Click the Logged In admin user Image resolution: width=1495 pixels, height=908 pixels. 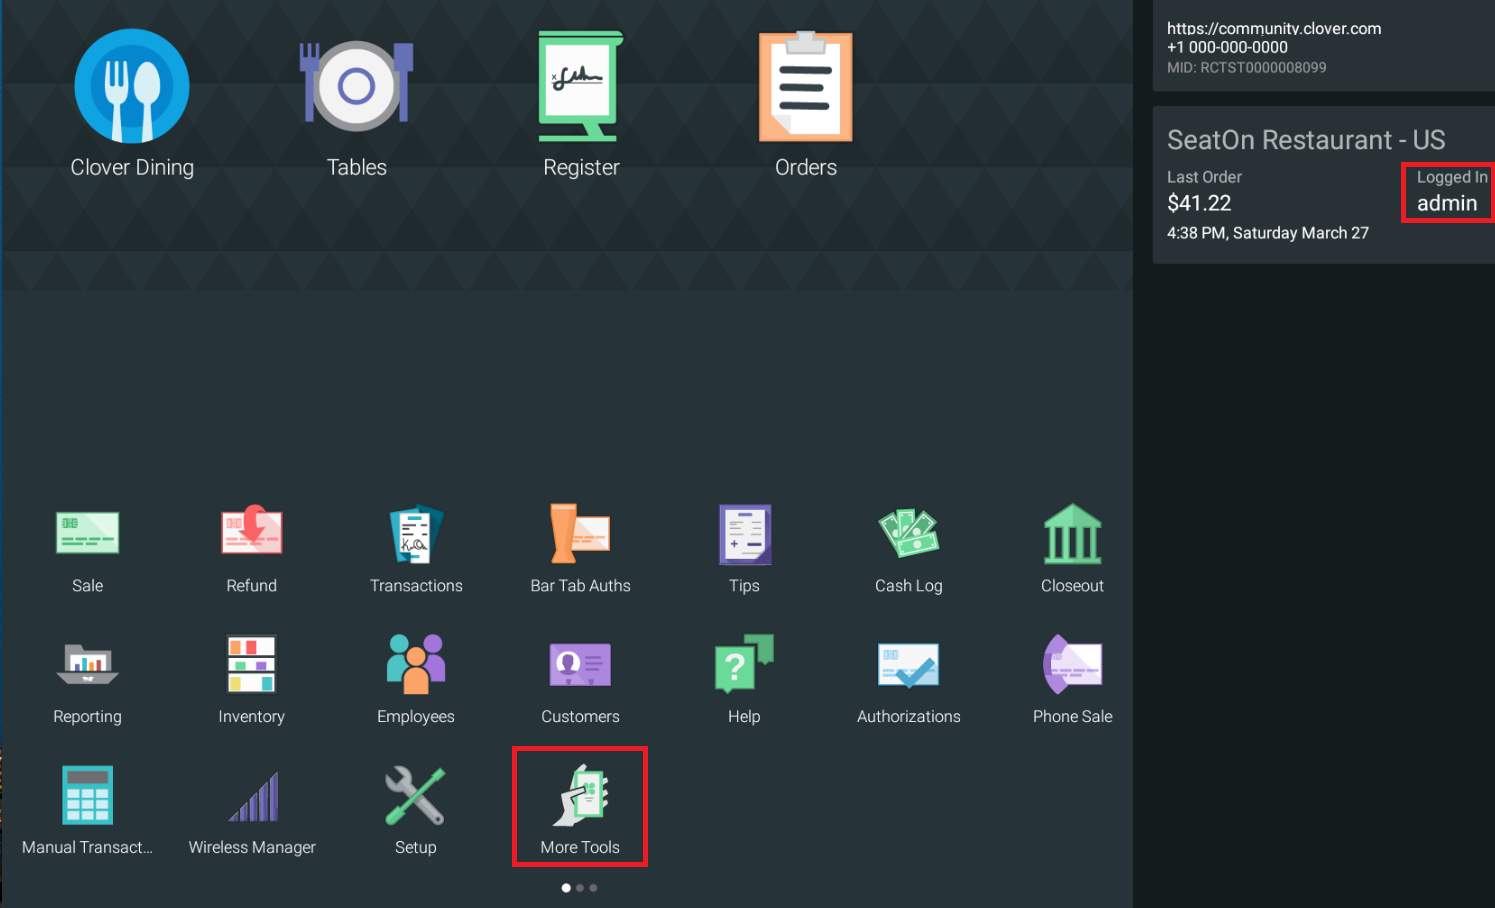tap(1447, 193)
